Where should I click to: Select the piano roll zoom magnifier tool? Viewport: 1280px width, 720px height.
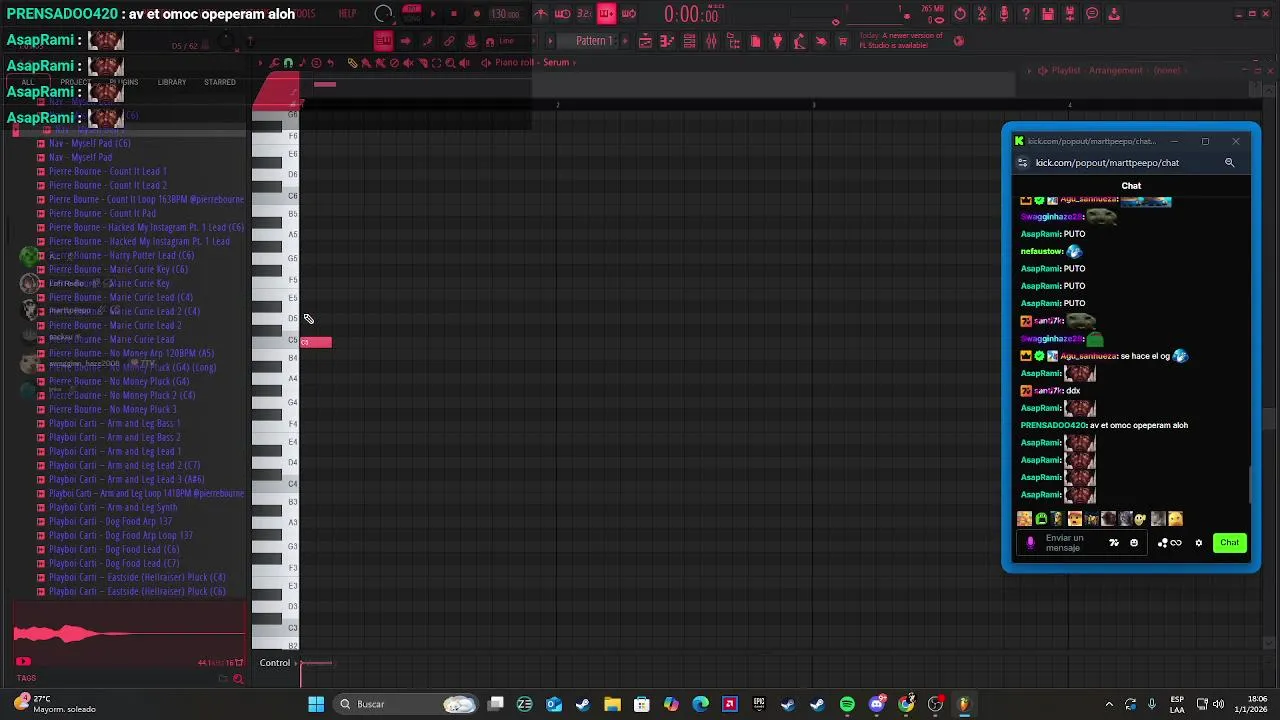[x=450, y=63]
